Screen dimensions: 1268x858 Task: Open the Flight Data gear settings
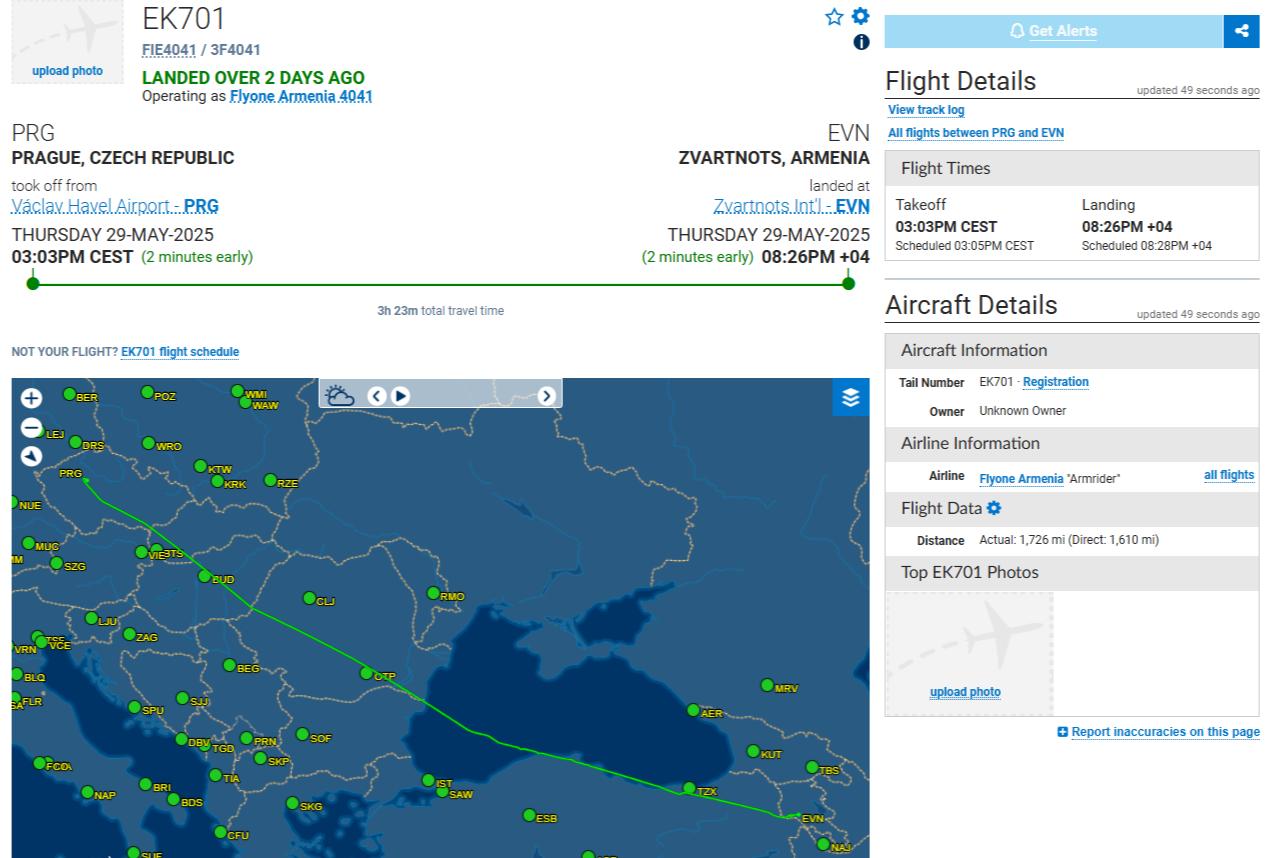click(993, 508)
